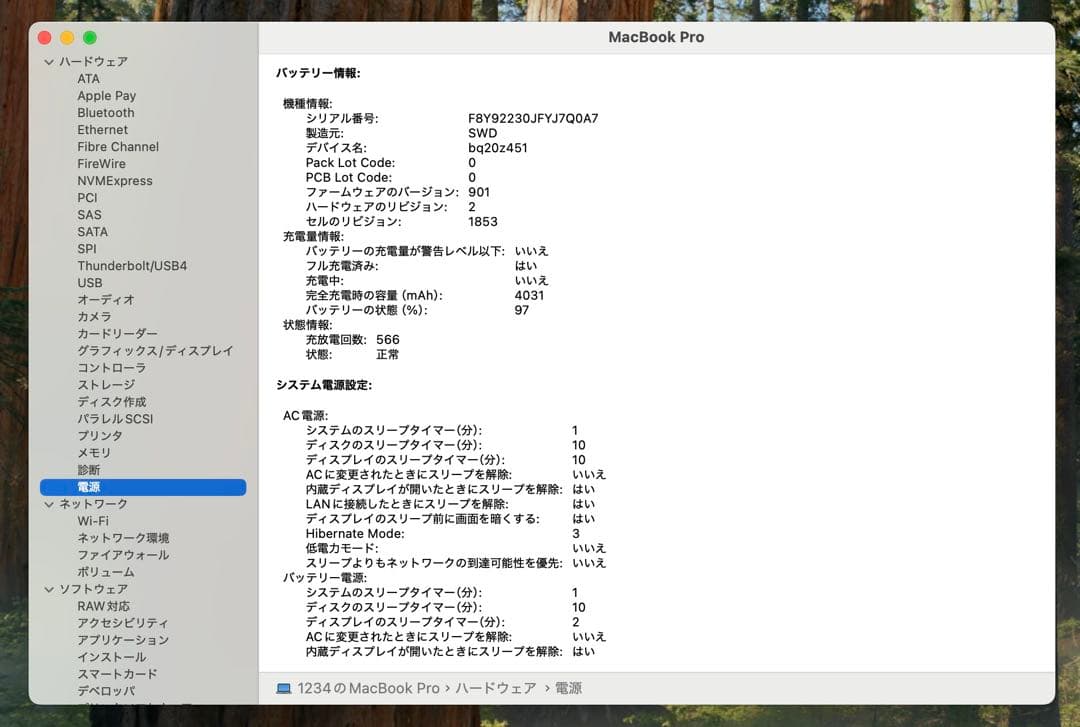Collapse the ハードウェア section
Image resolution: width=1080 pixels, height=727 pixels.
click(x=48, y=61)
